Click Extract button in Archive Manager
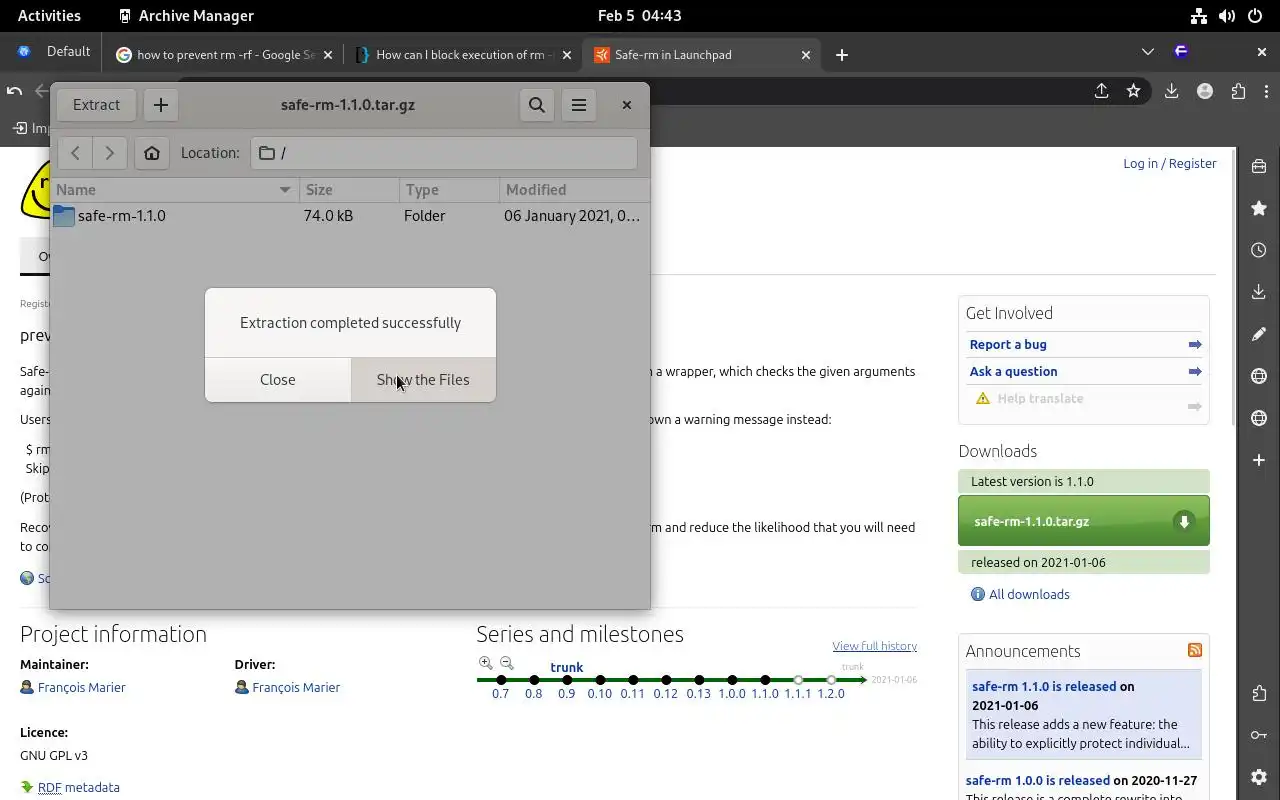Image resolution: width=1280 pixels, height=800 pixels. coord(96,104)
